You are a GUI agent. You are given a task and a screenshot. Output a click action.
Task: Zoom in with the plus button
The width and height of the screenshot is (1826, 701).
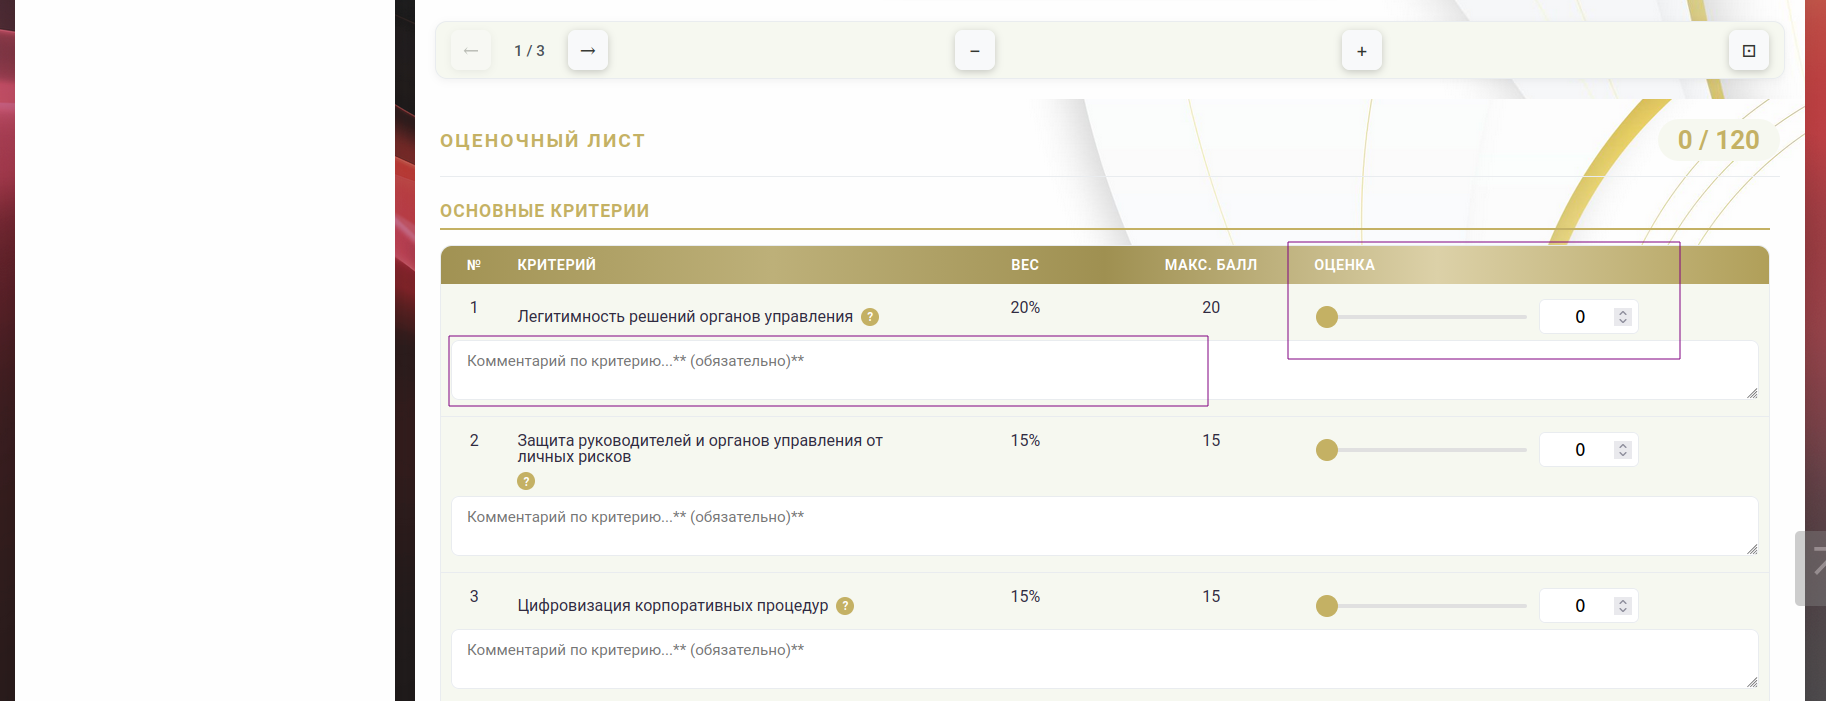coord(1361,51)
